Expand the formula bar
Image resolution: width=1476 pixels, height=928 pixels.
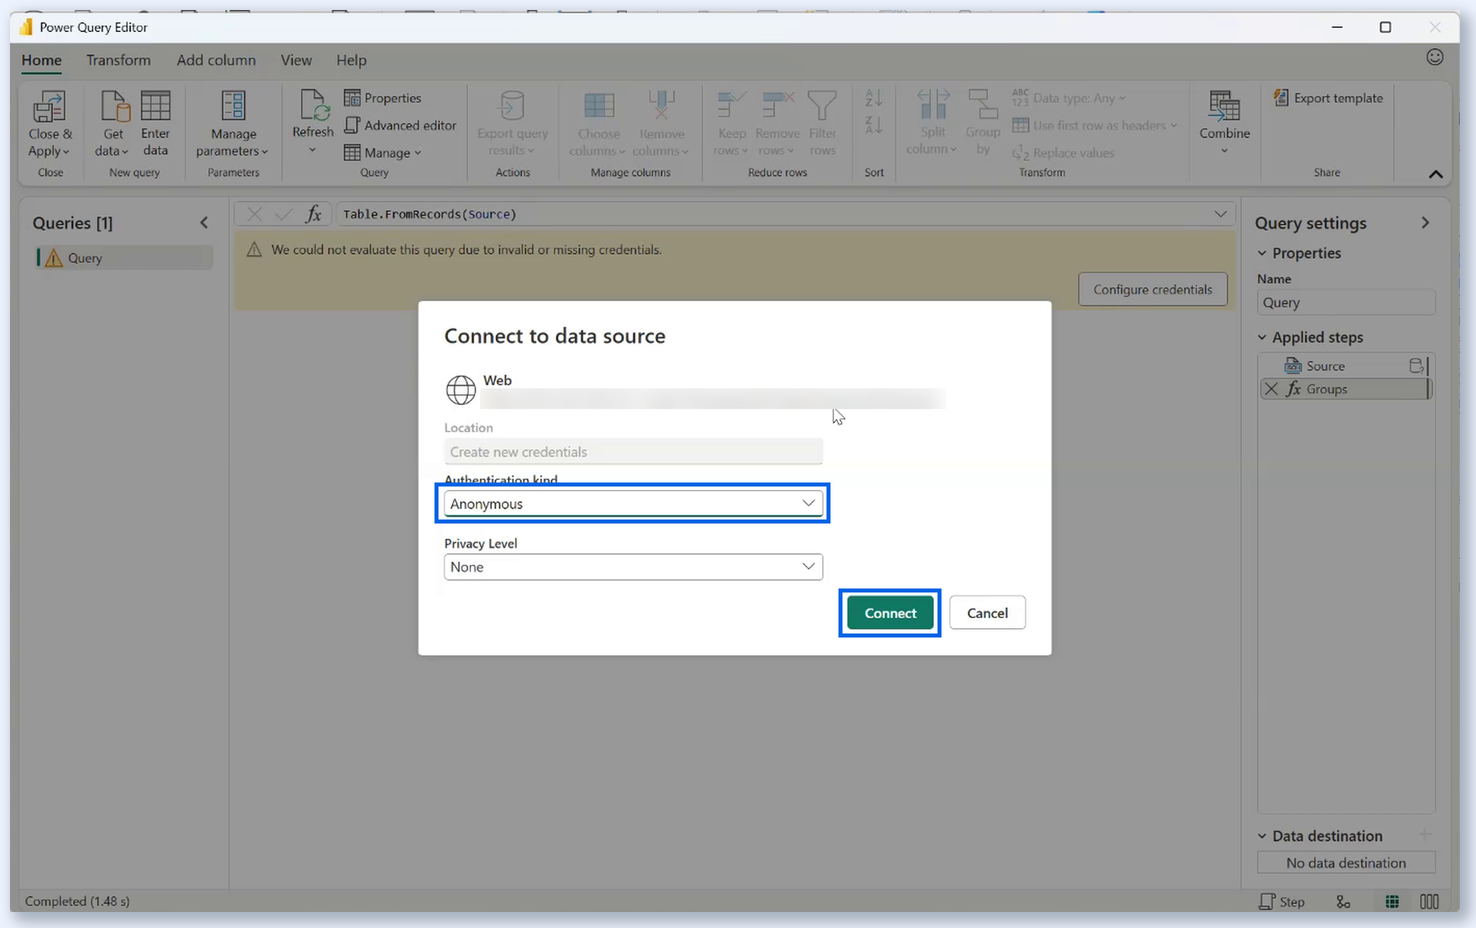point(1220,214)
